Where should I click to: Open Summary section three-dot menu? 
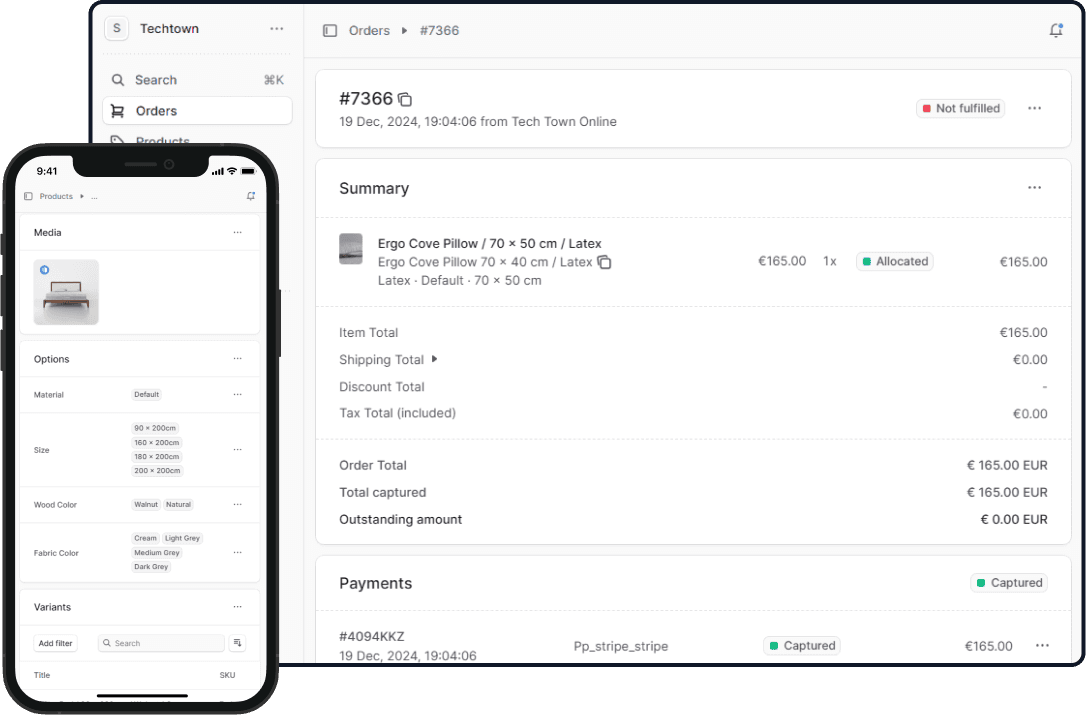pyautogui.click(x=1034, y=188)
